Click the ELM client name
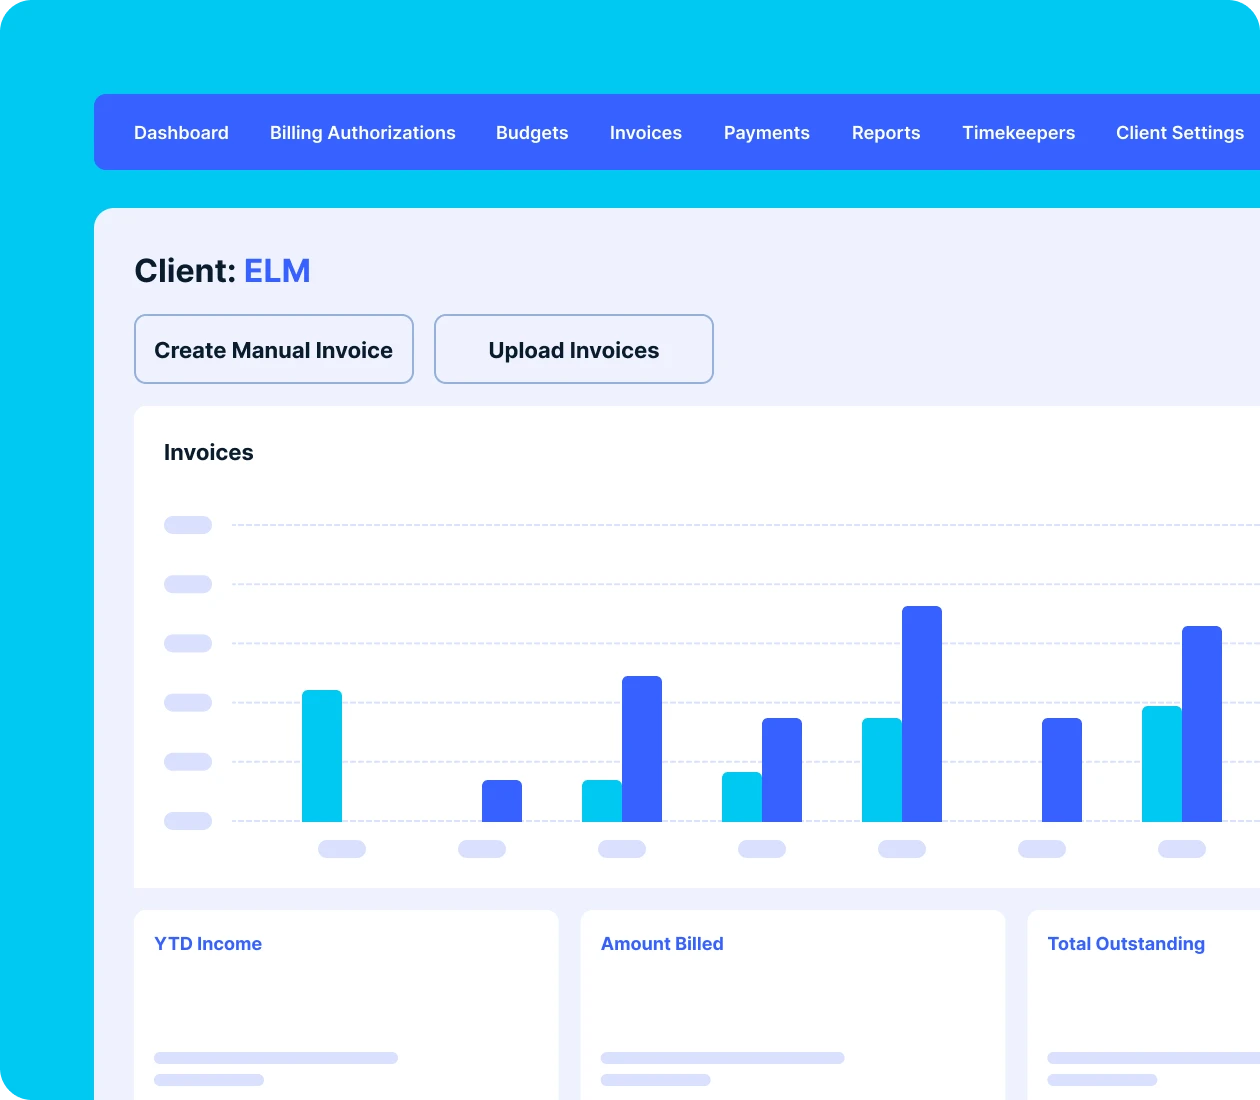The width and height of the screenshot is (1260, 1100). tap(277, 271)
